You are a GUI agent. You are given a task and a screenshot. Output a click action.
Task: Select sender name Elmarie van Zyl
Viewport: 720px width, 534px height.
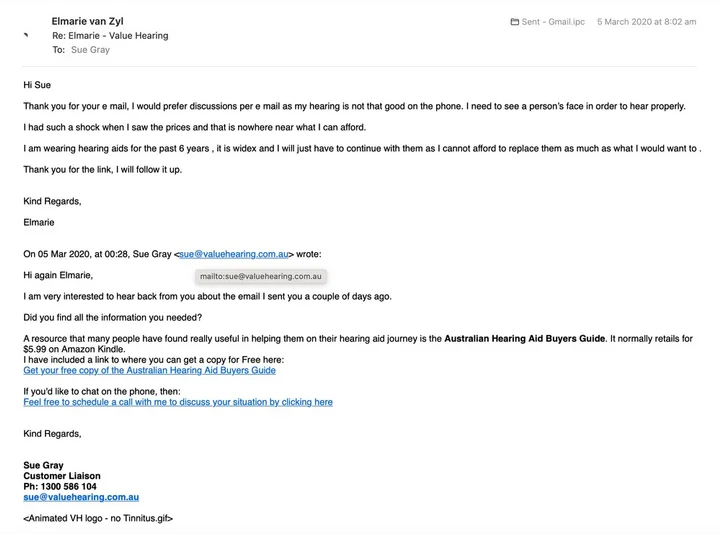(87, 21)
